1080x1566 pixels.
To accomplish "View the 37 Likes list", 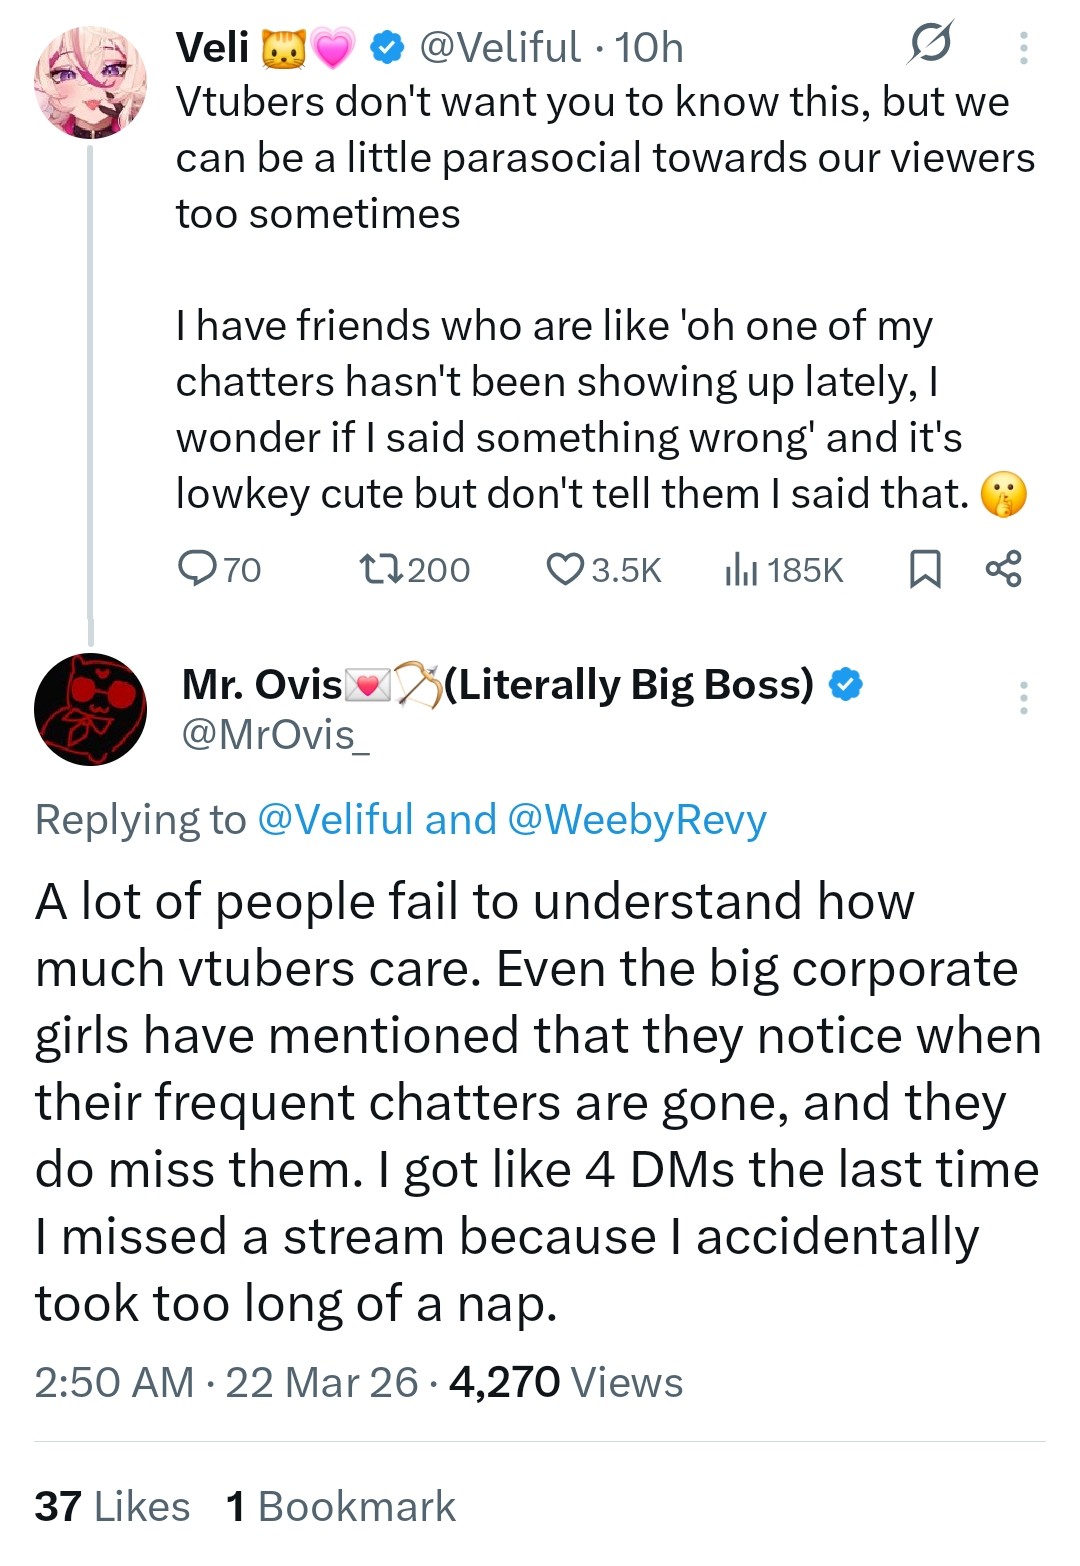I will (112, 1506).
